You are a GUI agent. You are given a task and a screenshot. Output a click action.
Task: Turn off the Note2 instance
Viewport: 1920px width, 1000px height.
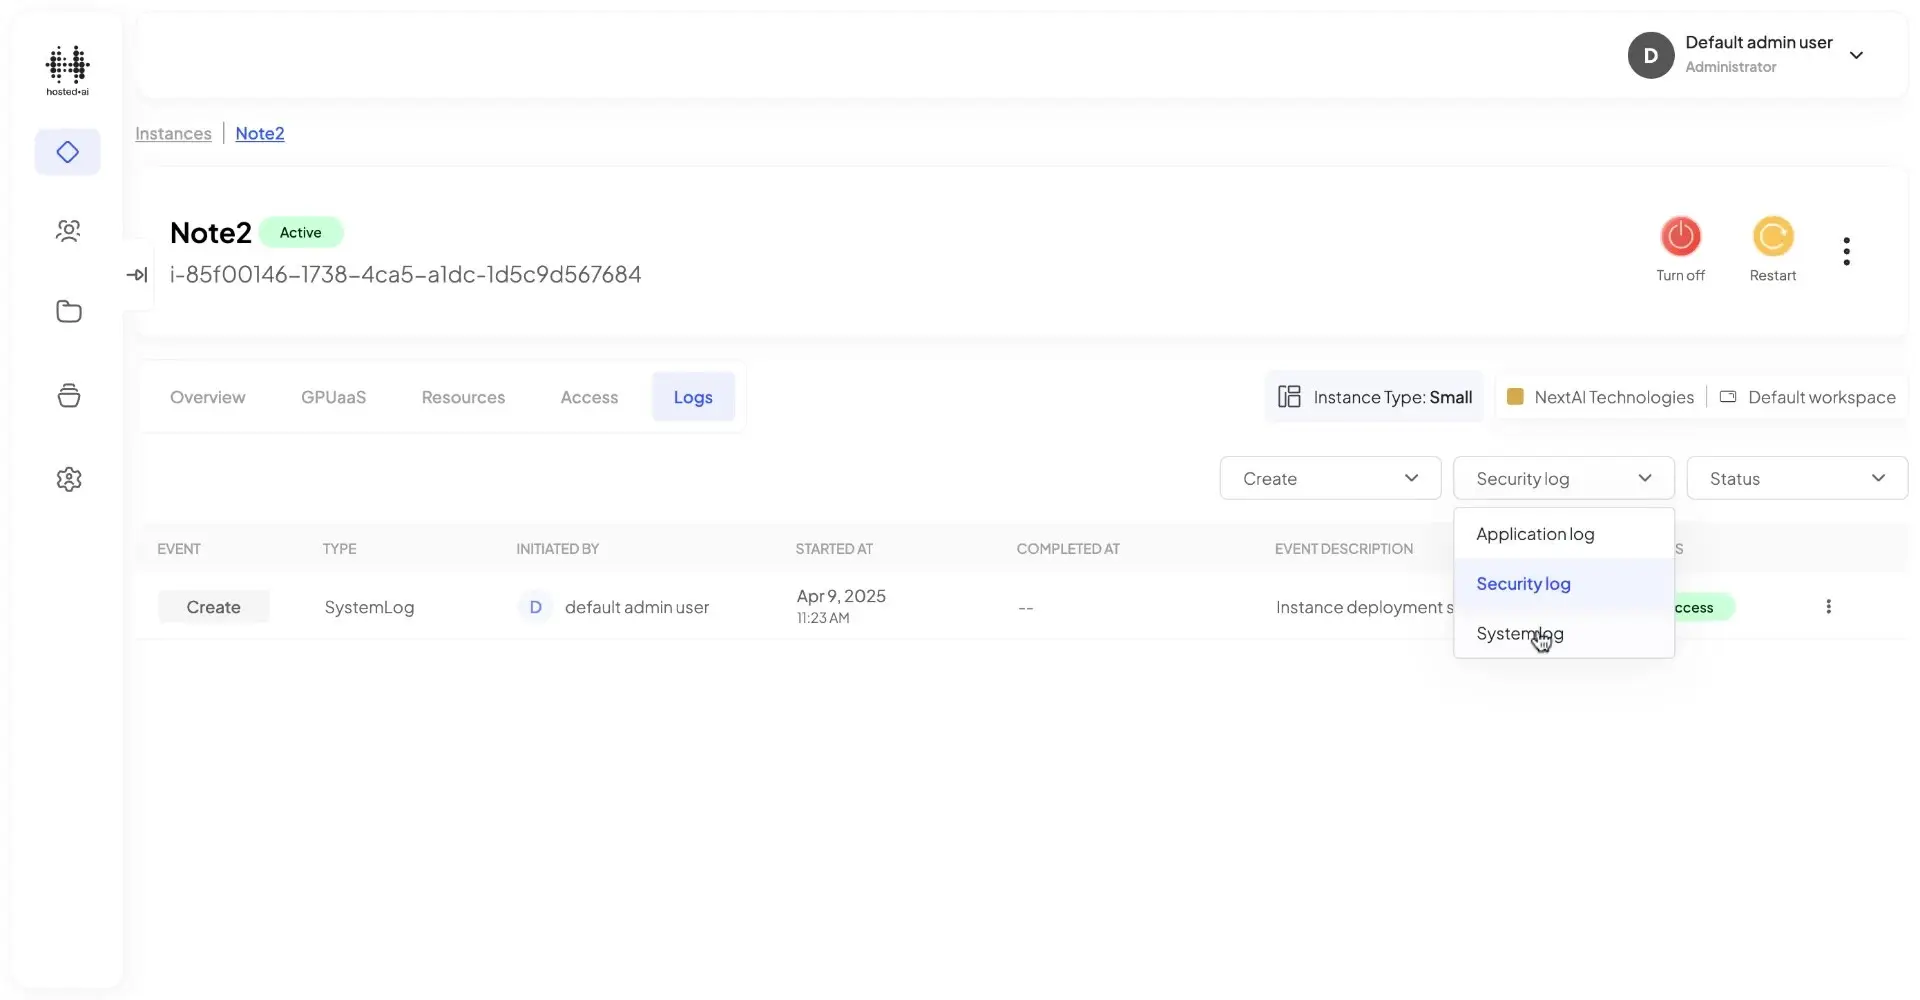1681,236
